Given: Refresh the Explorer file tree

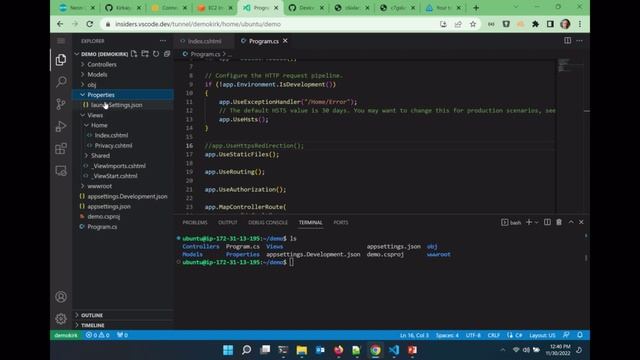Looking at the screenshot, I should pyautogui.click(x=156, y=54).
